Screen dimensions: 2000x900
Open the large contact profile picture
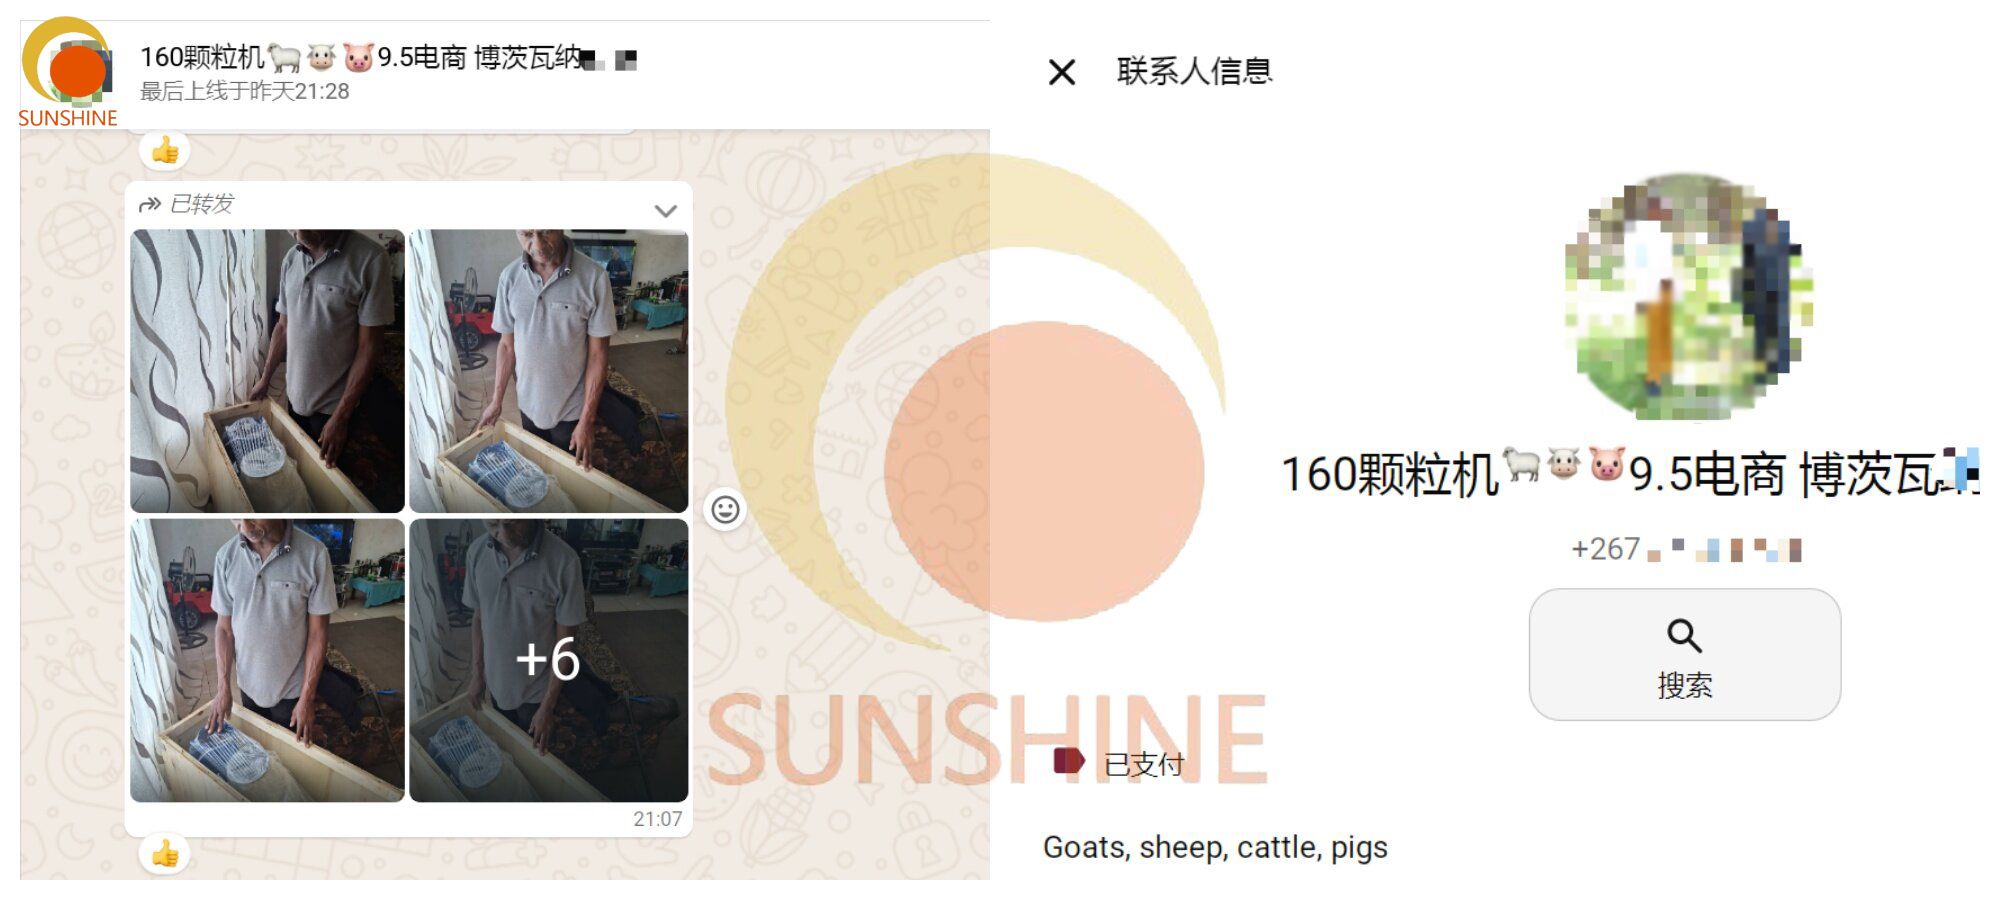[x=1688, y=297]
